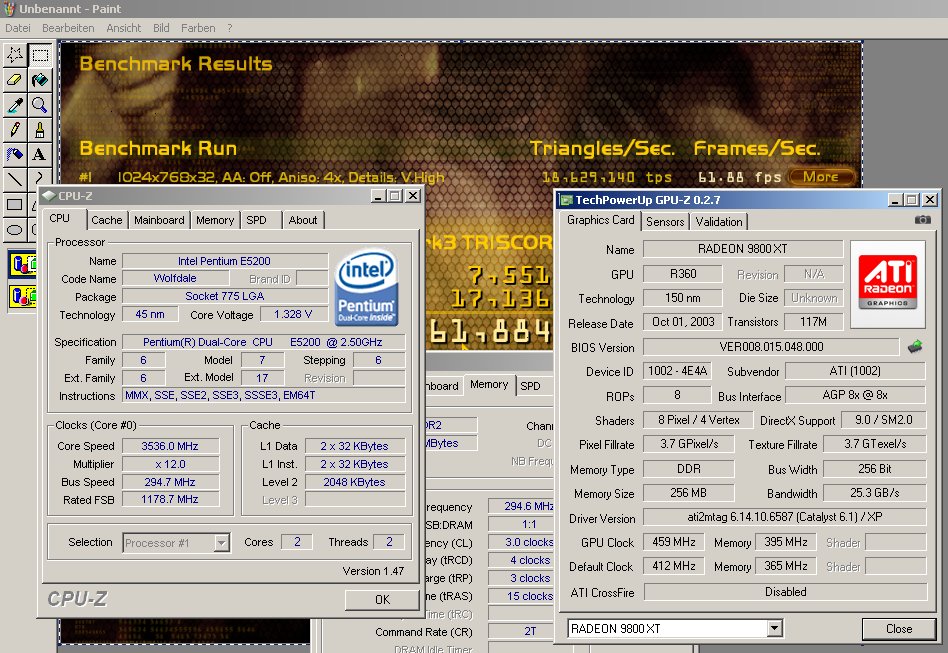Click the ATI Radeon Graphics logo

coord(888,284)
